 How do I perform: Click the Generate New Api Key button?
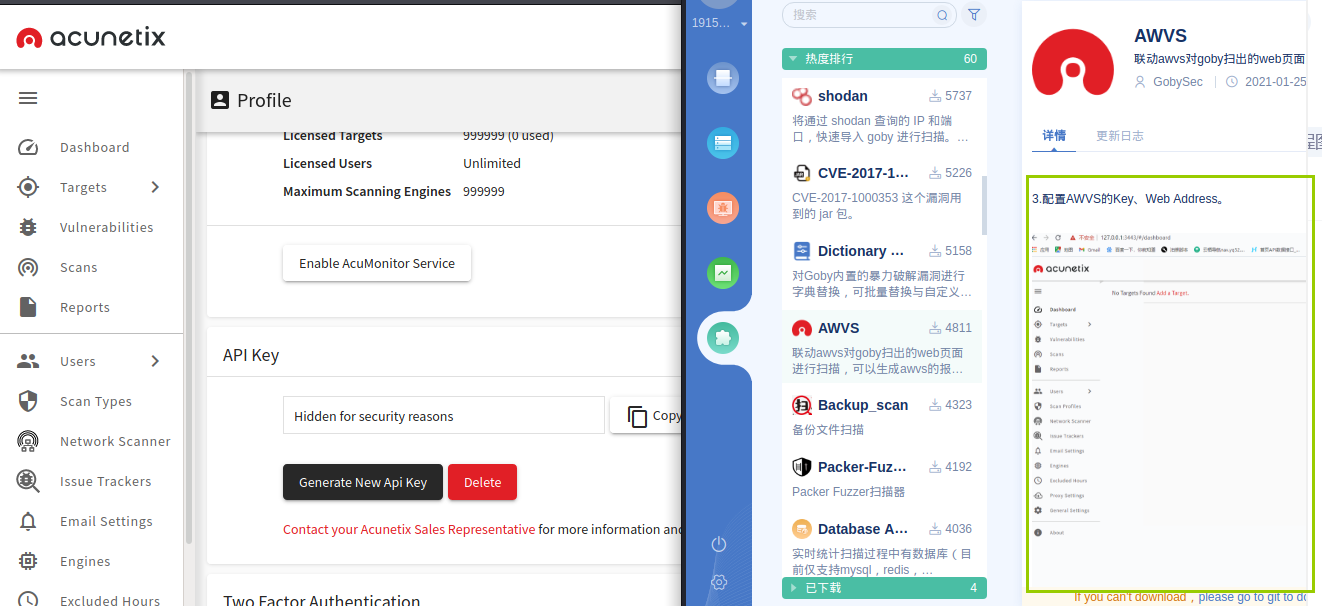[362, 481]
